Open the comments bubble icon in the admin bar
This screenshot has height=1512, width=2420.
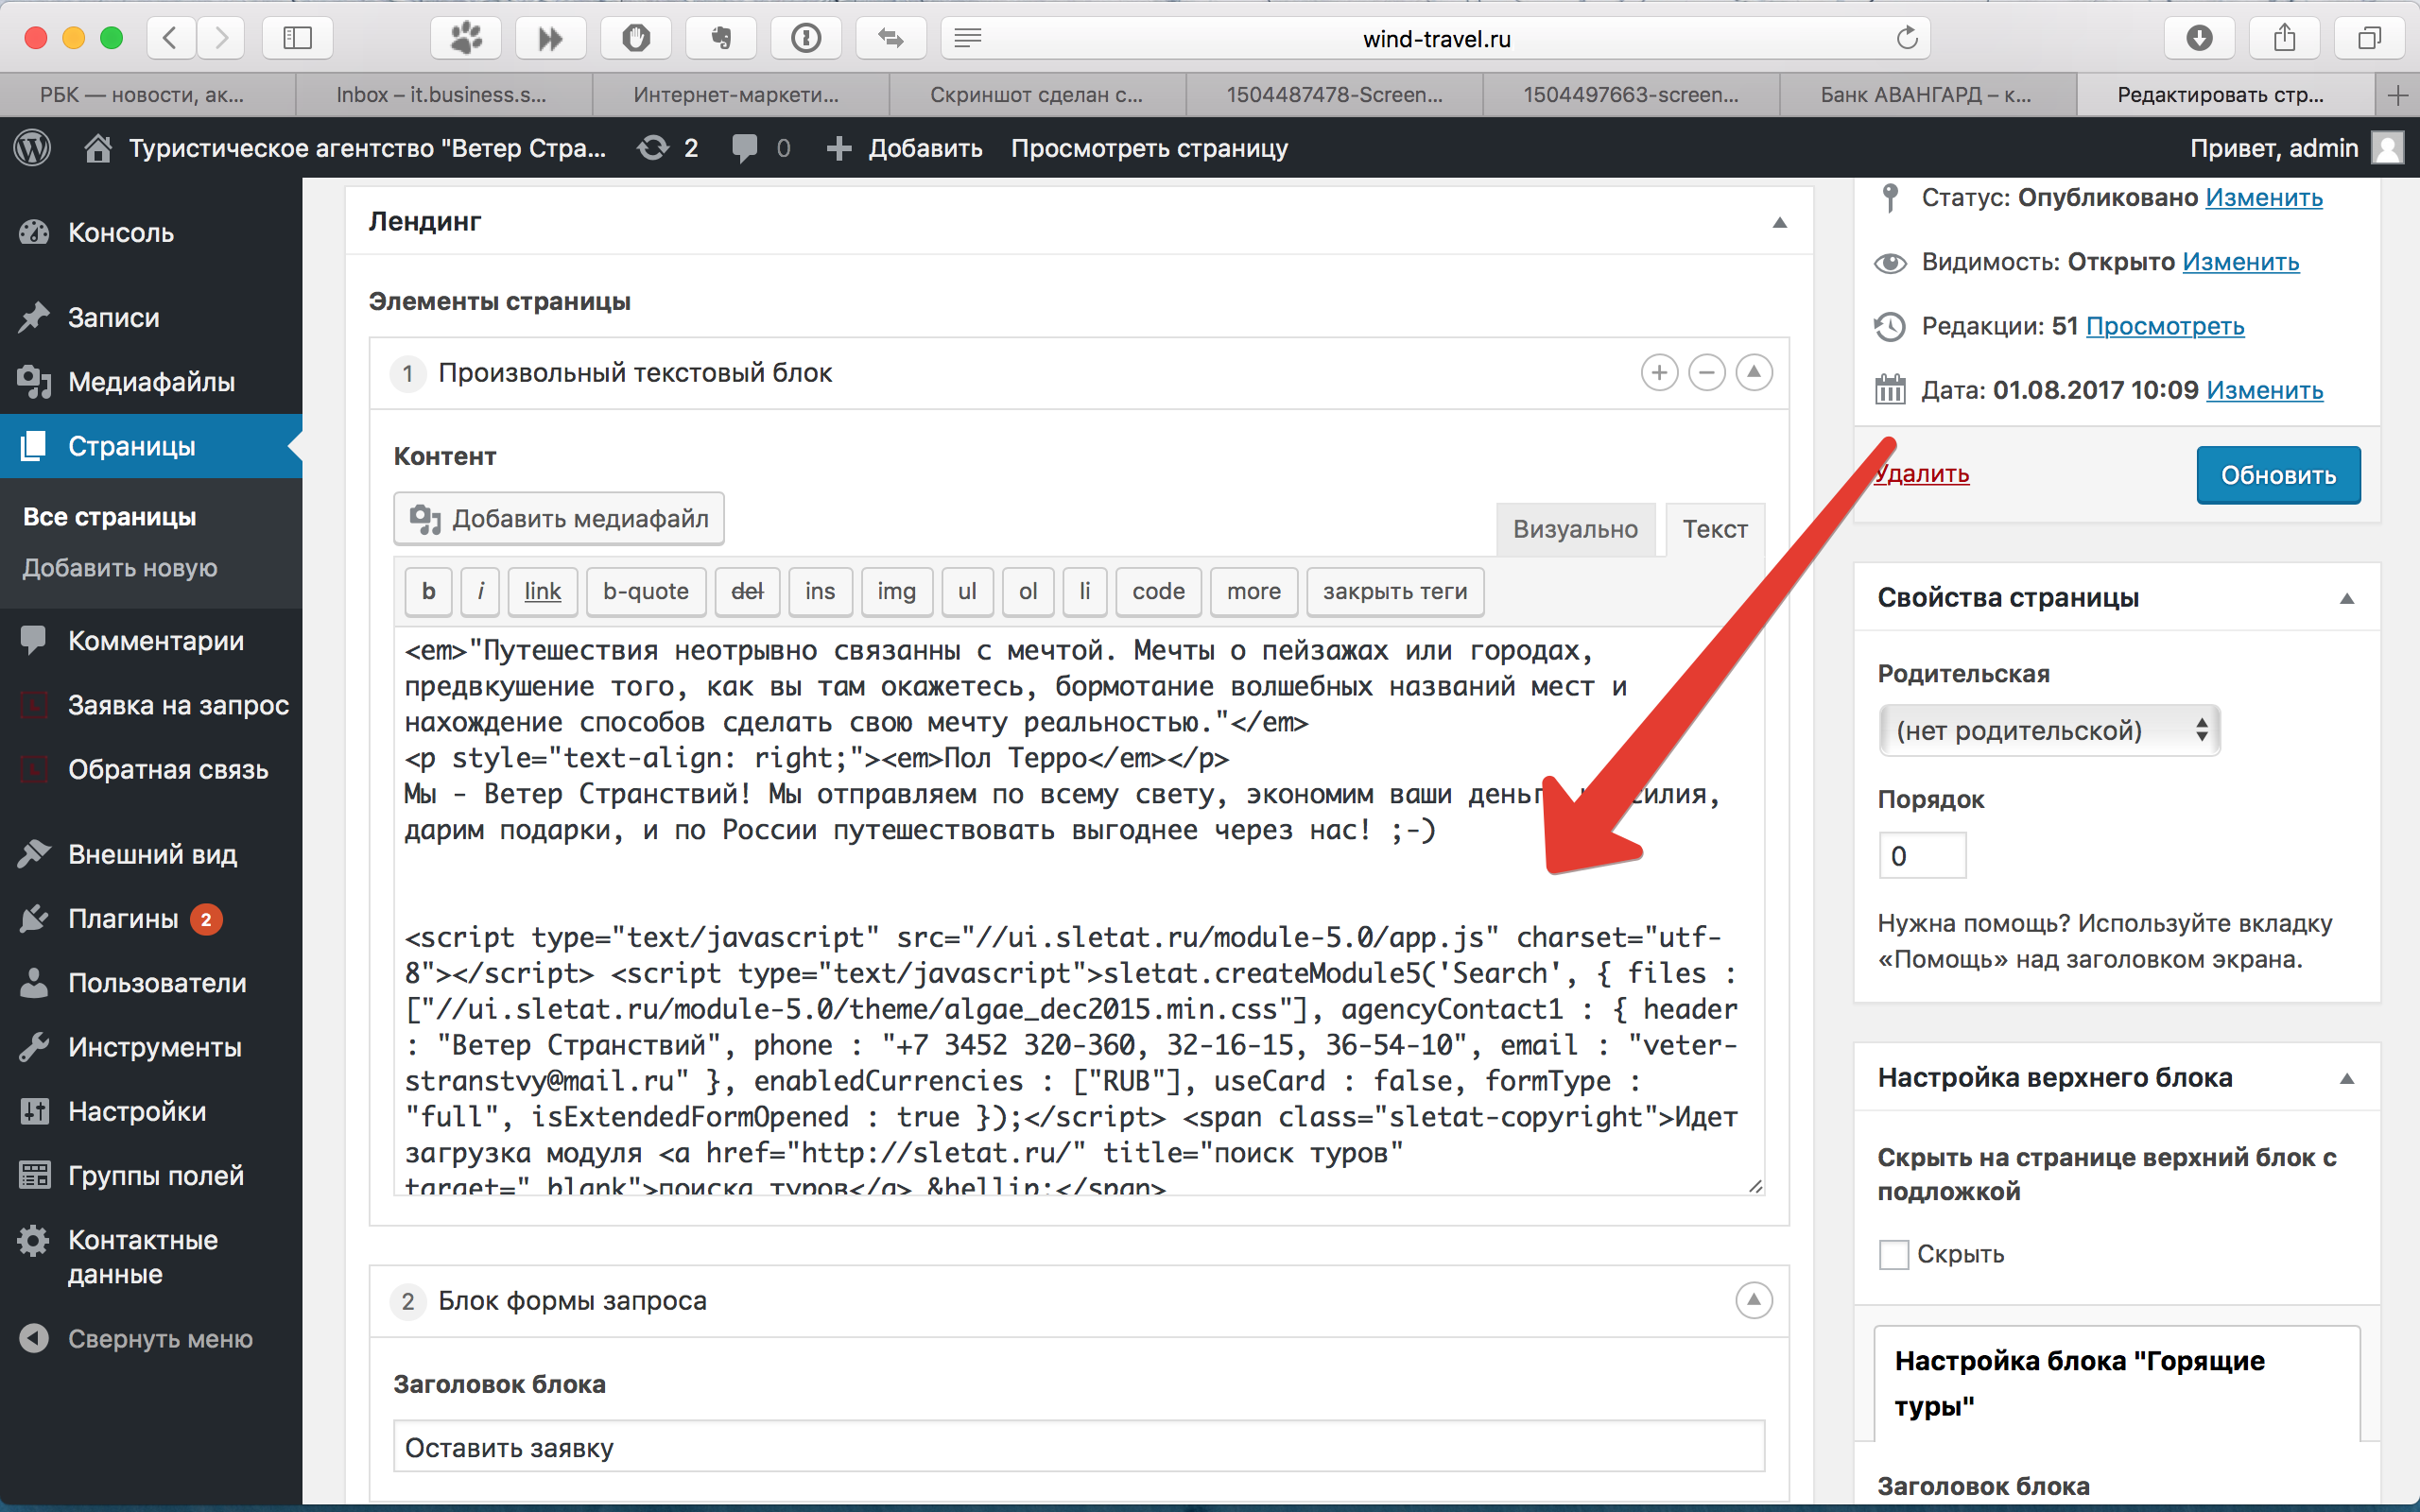[745, 148]
